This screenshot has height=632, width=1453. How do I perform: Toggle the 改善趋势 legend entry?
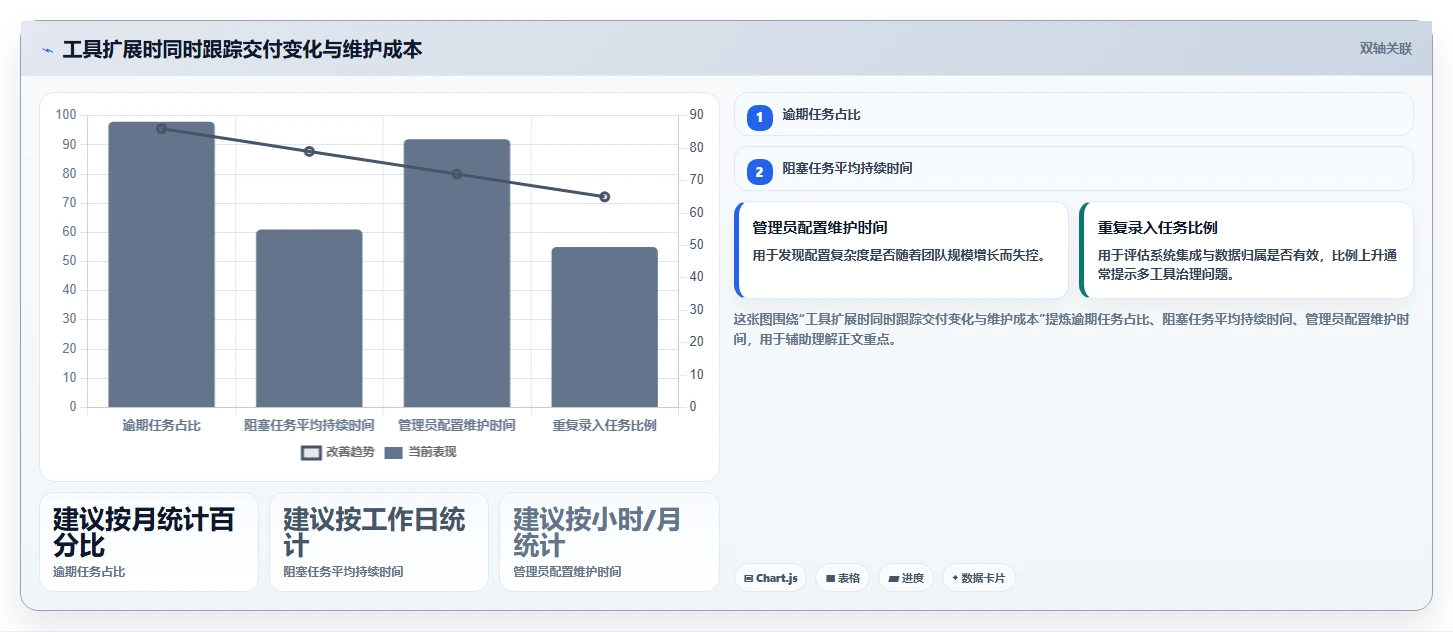click(x=338, y=452)
